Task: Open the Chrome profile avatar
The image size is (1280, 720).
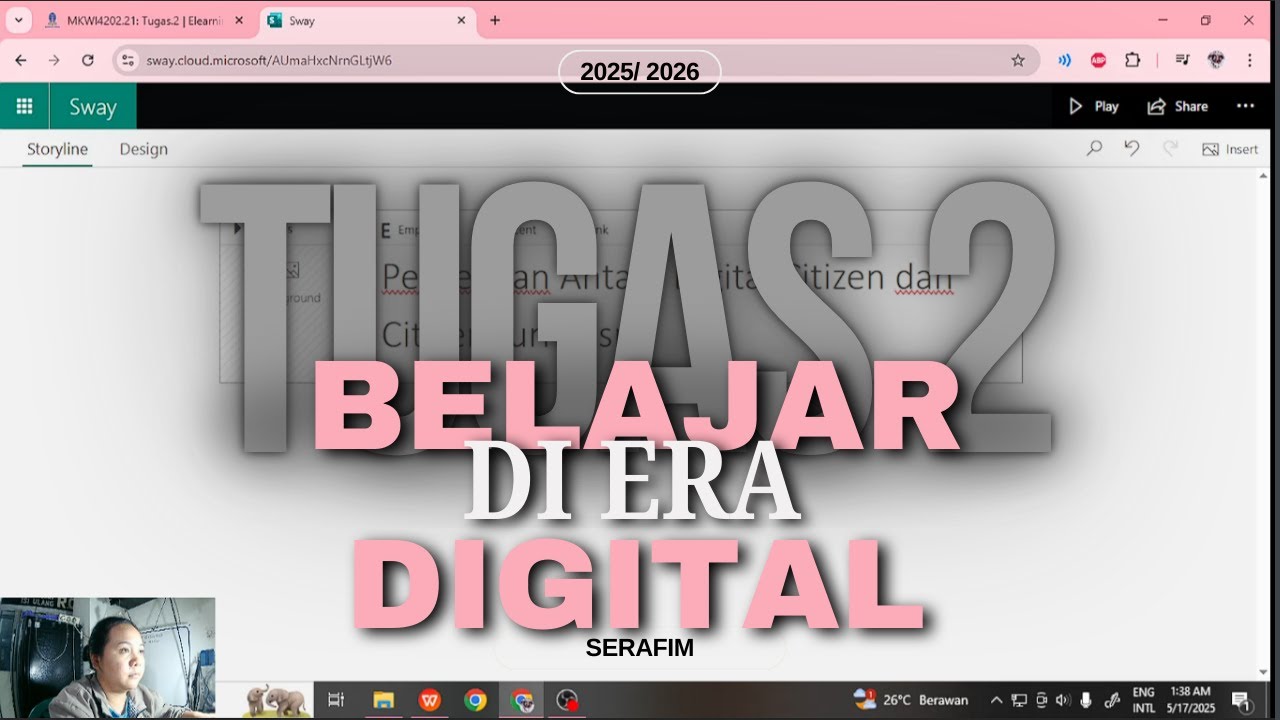Action: (x=1216, y=60)
